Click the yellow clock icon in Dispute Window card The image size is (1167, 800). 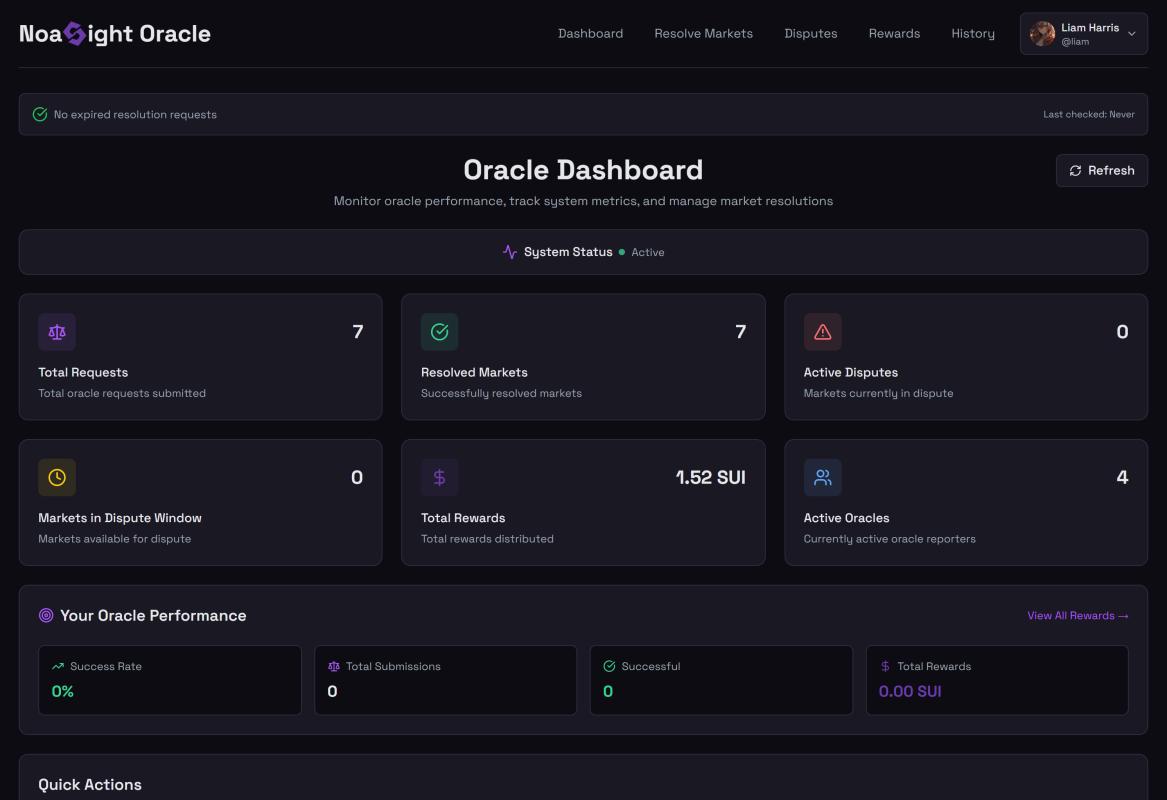pos(57,478)
